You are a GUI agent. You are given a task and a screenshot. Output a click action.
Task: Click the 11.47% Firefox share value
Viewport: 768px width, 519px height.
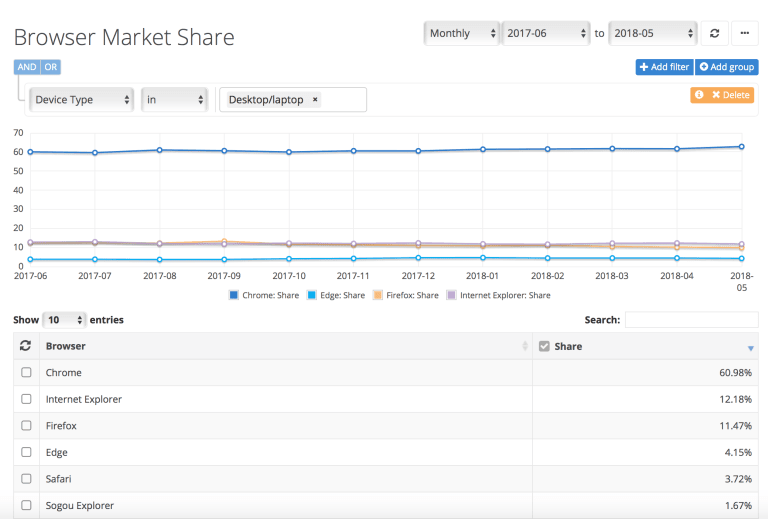point(735,425)
